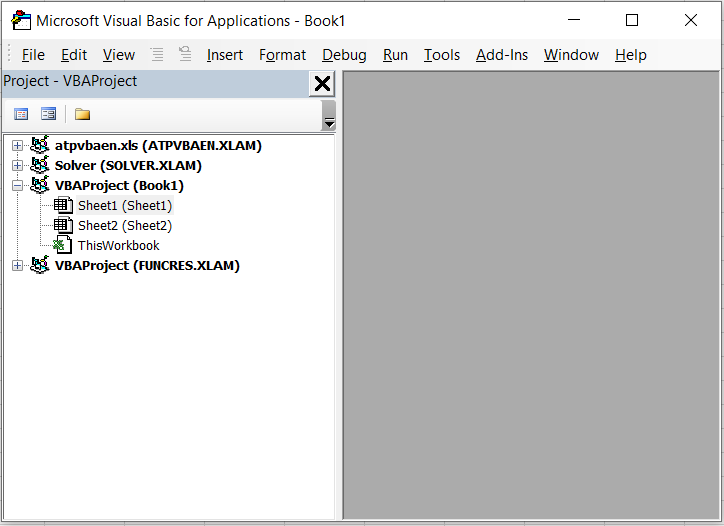Select Sheet1 (Sheet1) in project tree
The width and height of the screenshot is (724, 526).
point(124,206)
